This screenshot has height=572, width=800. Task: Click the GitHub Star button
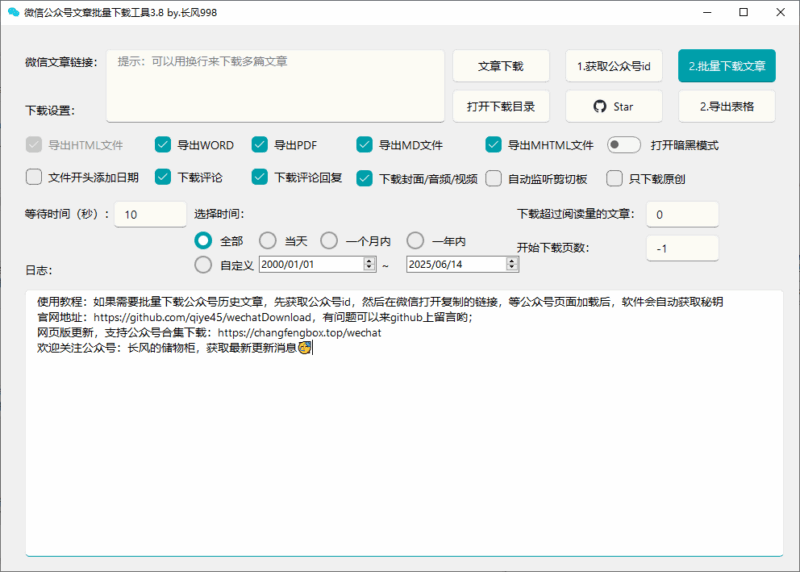(614, 107)
